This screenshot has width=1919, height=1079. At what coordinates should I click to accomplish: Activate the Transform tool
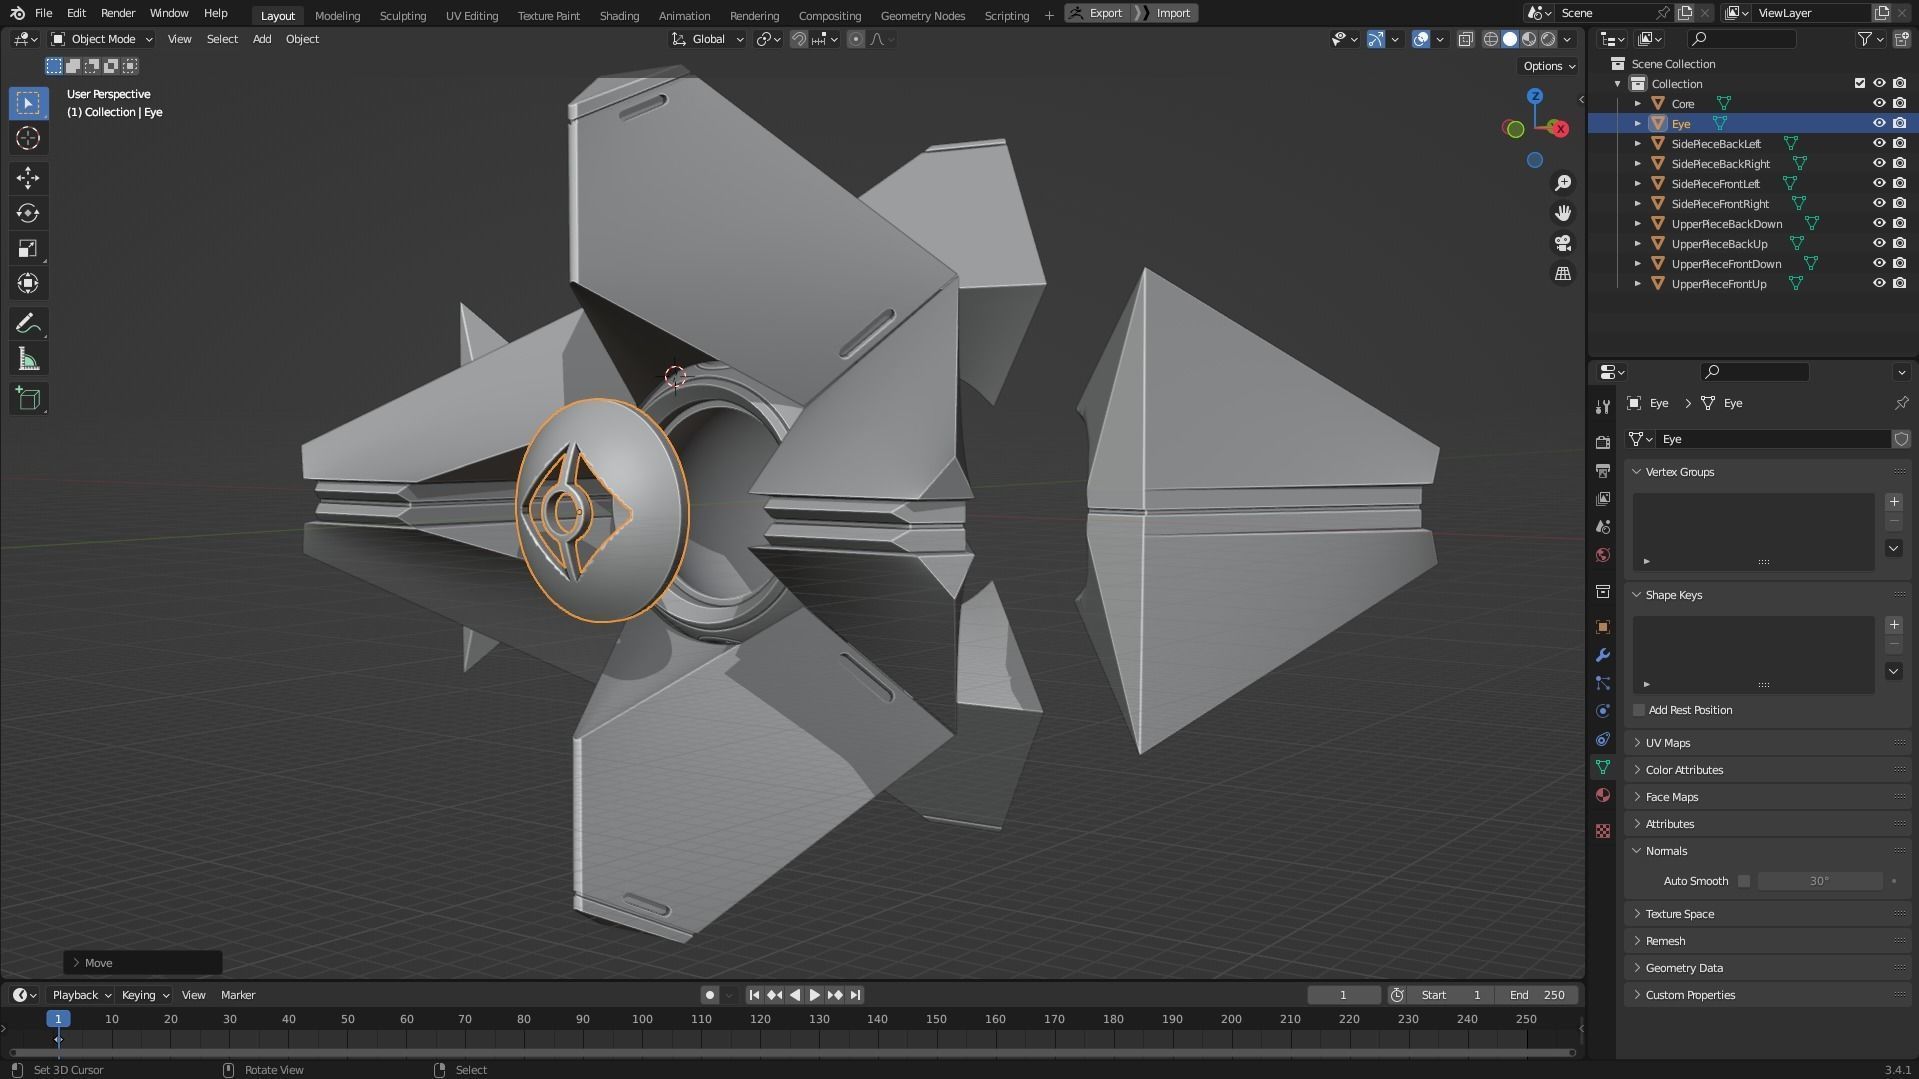point(28,283)
